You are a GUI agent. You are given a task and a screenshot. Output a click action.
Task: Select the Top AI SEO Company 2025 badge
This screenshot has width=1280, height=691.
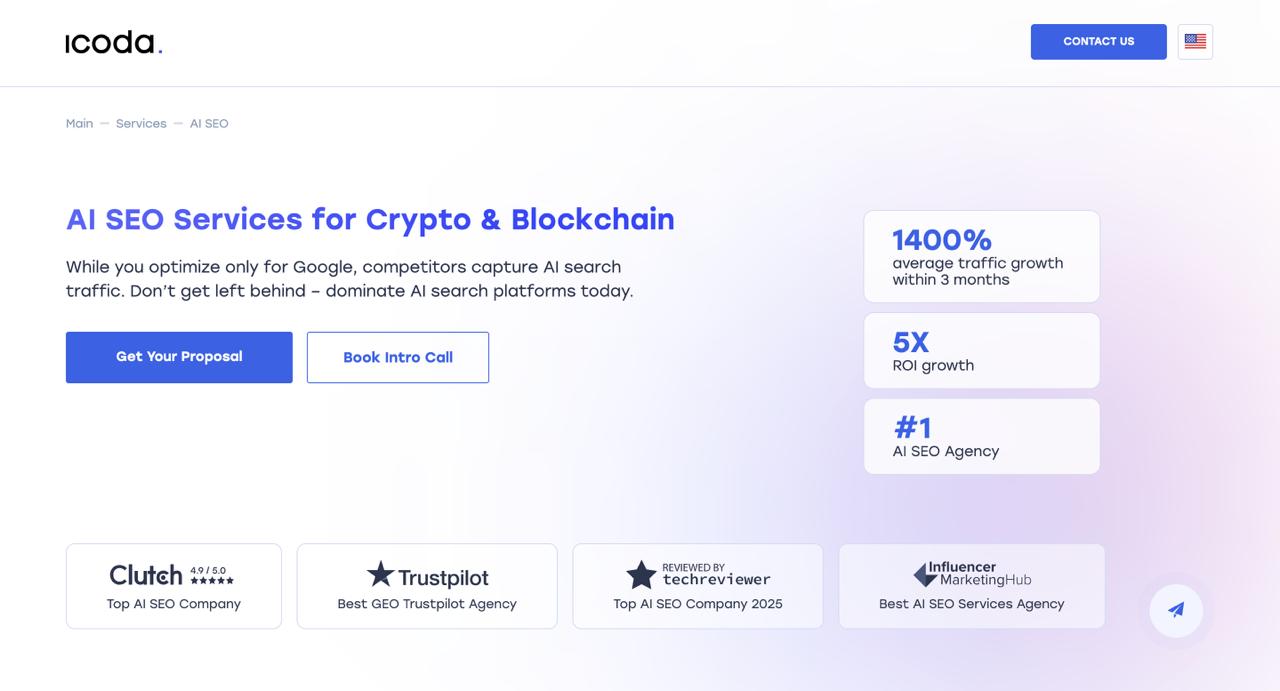coord(697,585)
